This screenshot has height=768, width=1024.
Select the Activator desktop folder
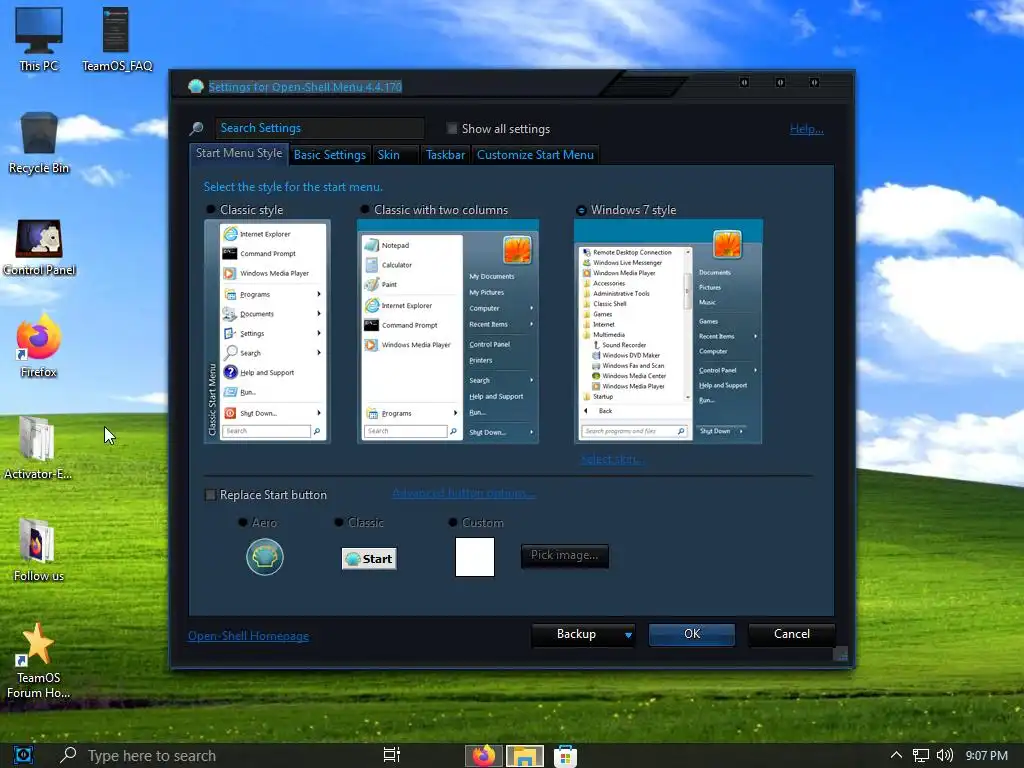pyautogui.click(x=38, y=447)
